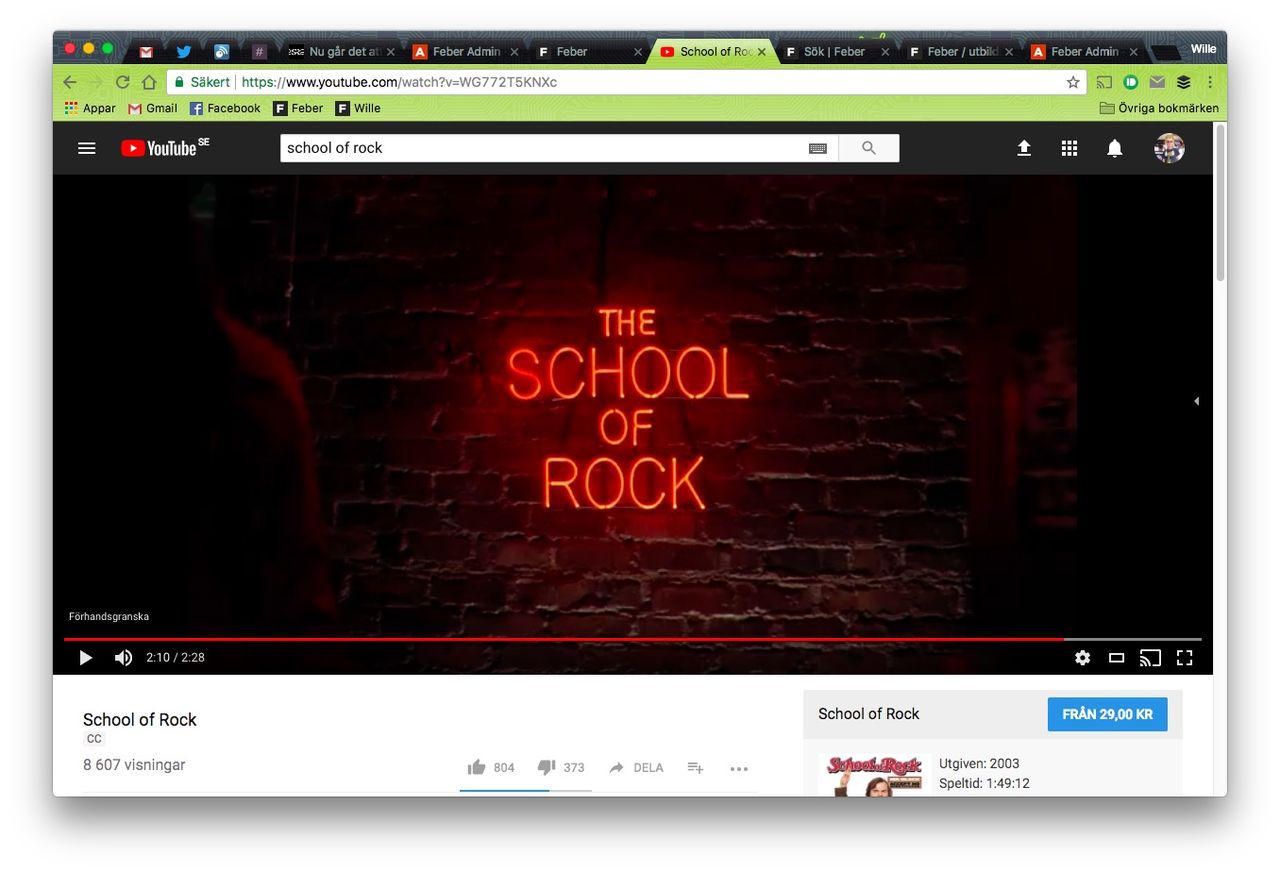1280x872 pixels.
Task: Click the '8 607 visningar' view count
Action: coord(134,765)
